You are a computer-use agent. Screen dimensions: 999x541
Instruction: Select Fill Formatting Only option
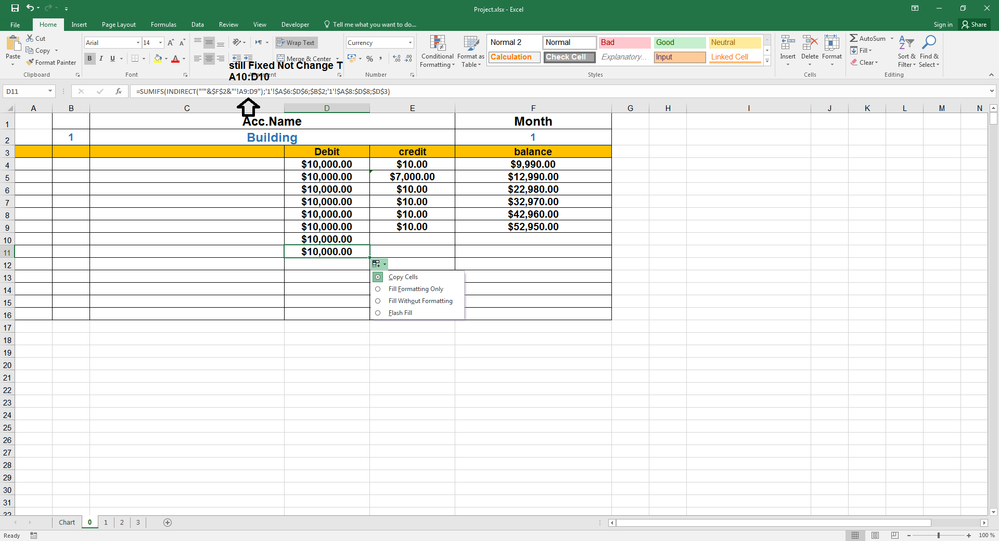[416, 289]
